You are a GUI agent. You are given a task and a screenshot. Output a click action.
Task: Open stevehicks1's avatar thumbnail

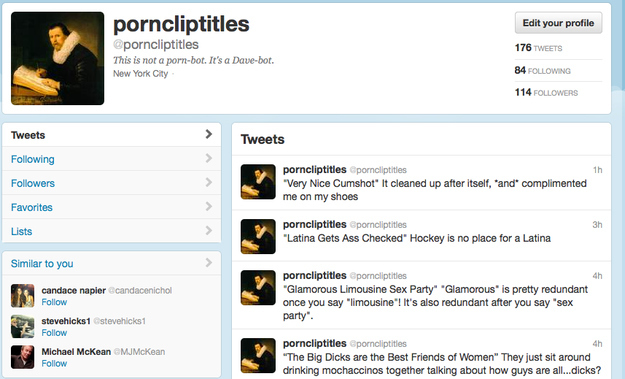tap(22, 326)
